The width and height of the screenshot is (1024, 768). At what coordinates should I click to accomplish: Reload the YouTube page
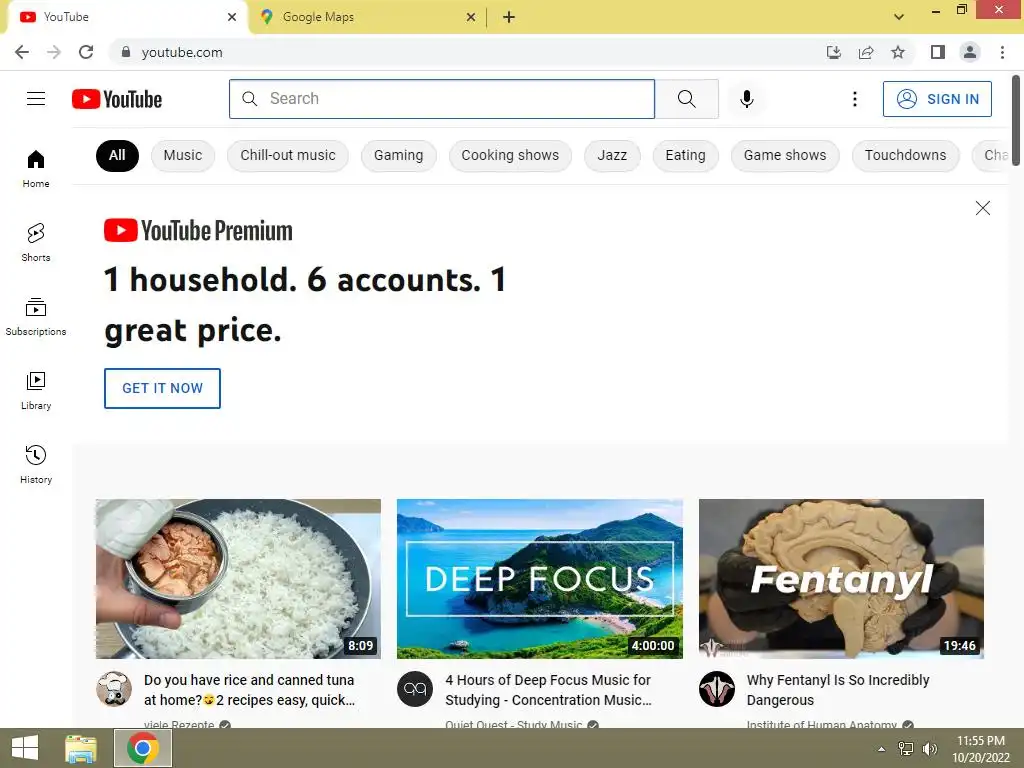[x=86, y=52]
